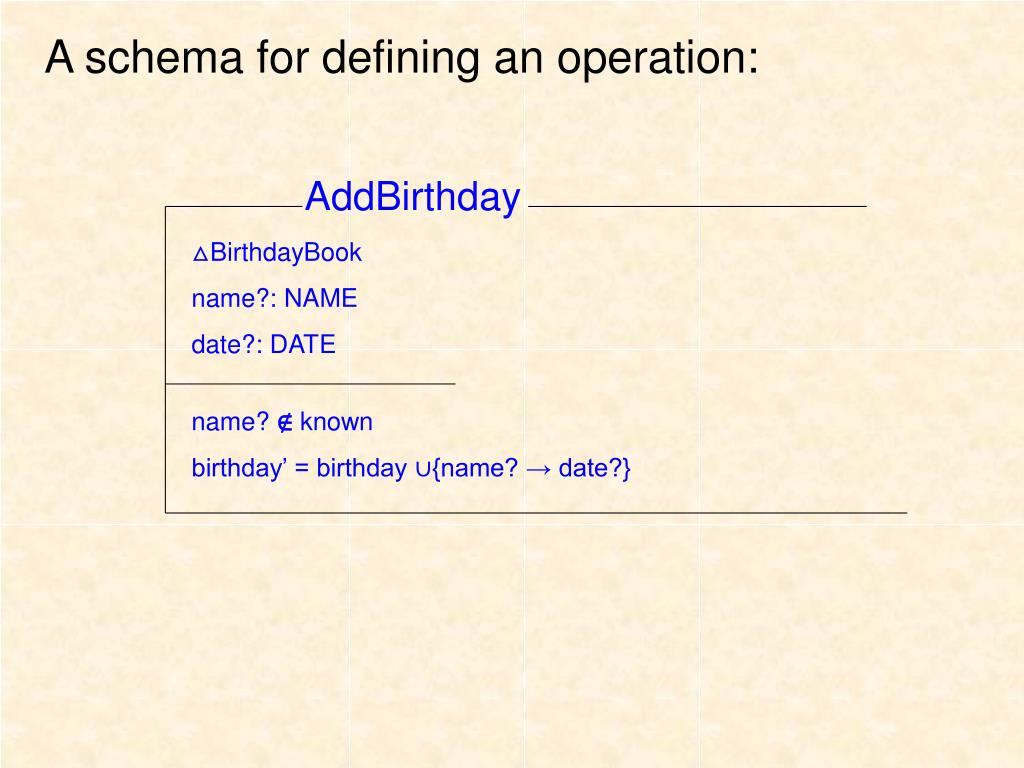Click the equals sign after birthday'

coord(301,469)
